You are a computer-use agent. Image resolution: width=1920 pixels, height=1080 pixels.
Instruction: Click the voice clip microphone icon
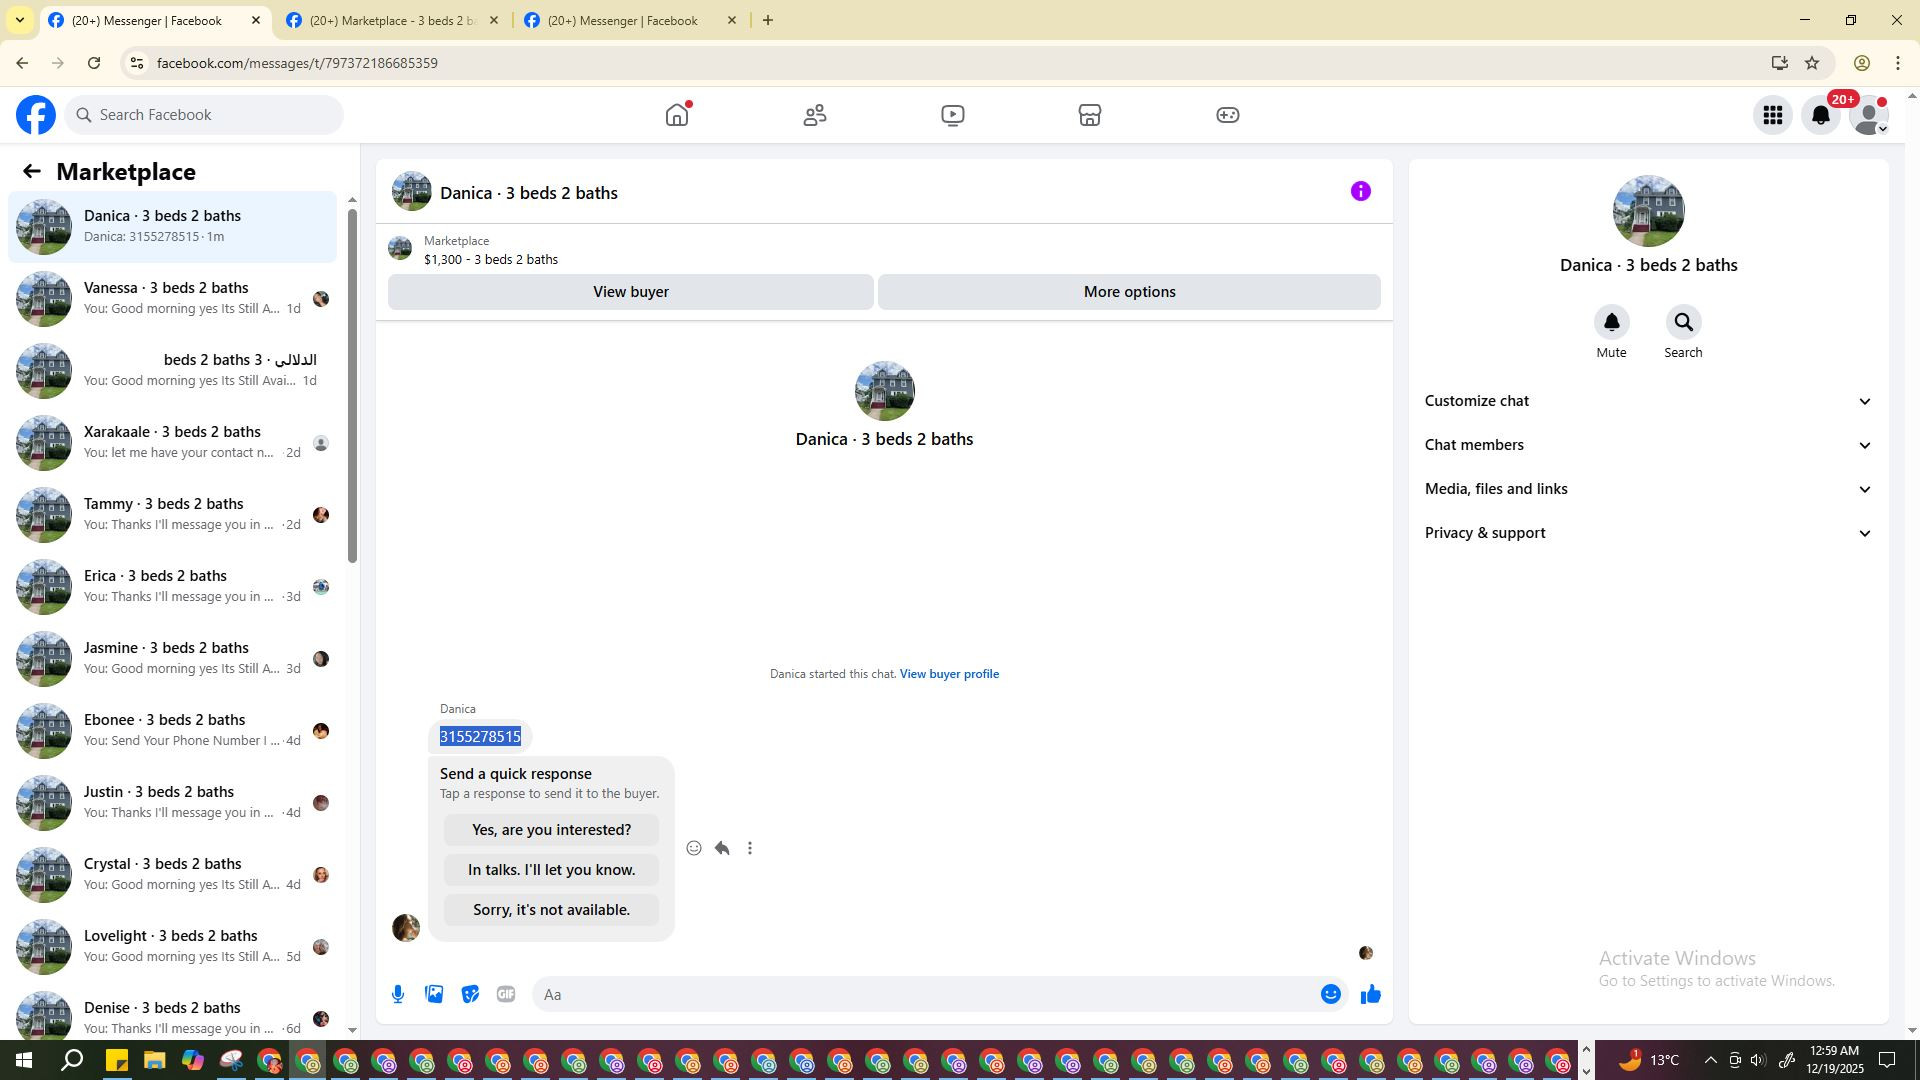(x=398, y=994)
